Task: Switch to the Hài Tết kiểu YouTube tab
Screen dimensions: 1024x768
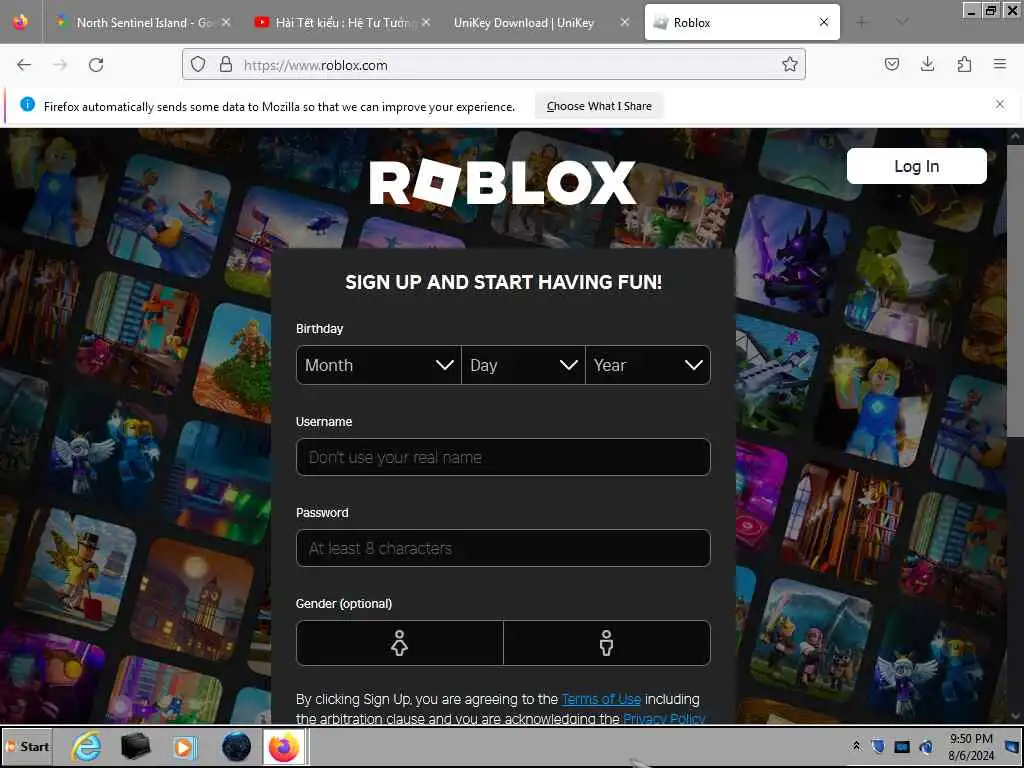Action: [342, 22]
